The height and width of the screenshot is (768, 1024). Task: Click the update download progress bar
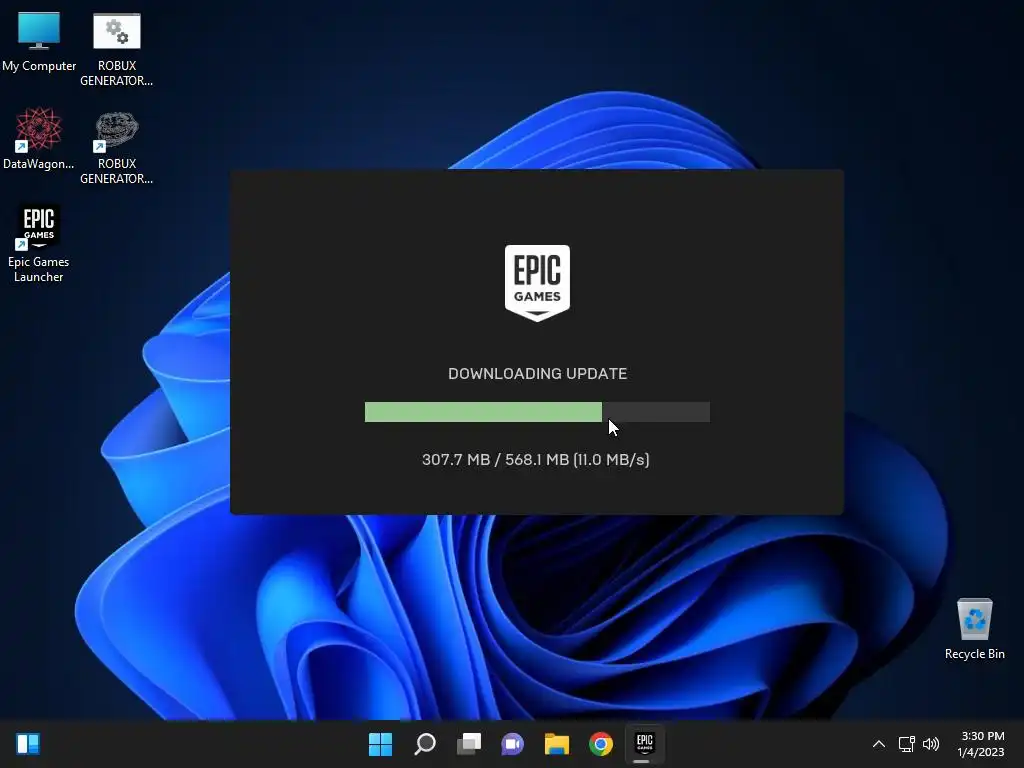pyautogui.click(x=537, y=412)
